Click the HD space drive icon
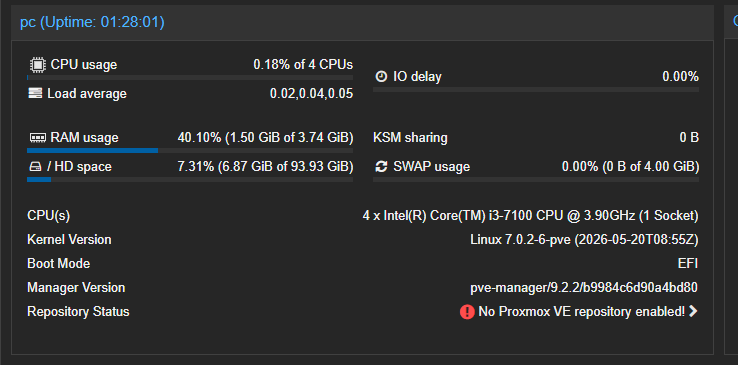This screenshot has height=365, width=738. tap(36, 167)
